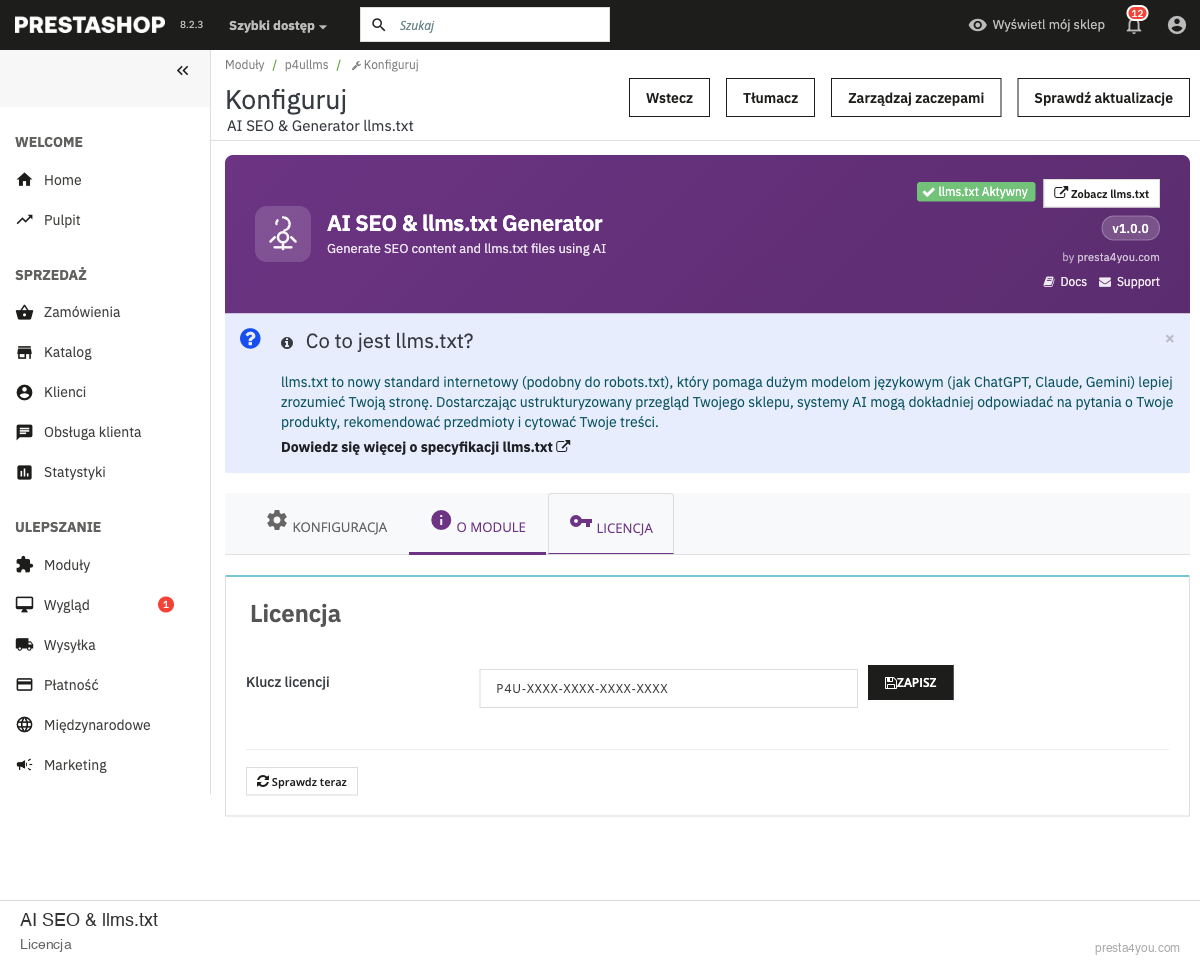
Task: Click the Wygląd red badge with 1
Action: click(x=166, y=604)
